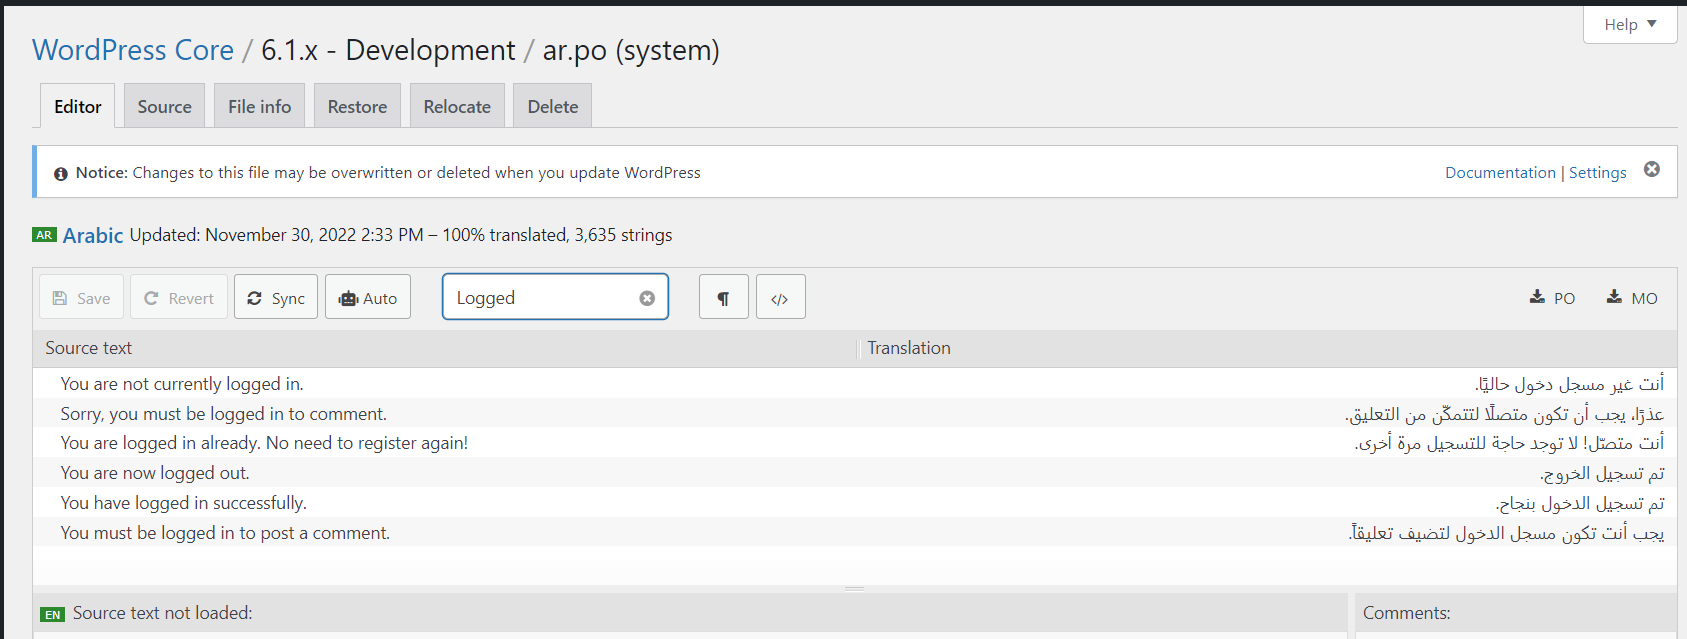Select row 'You are not currently logged in.'
The height and width of the screenshot is (639, 1687).
coord(855,384)
